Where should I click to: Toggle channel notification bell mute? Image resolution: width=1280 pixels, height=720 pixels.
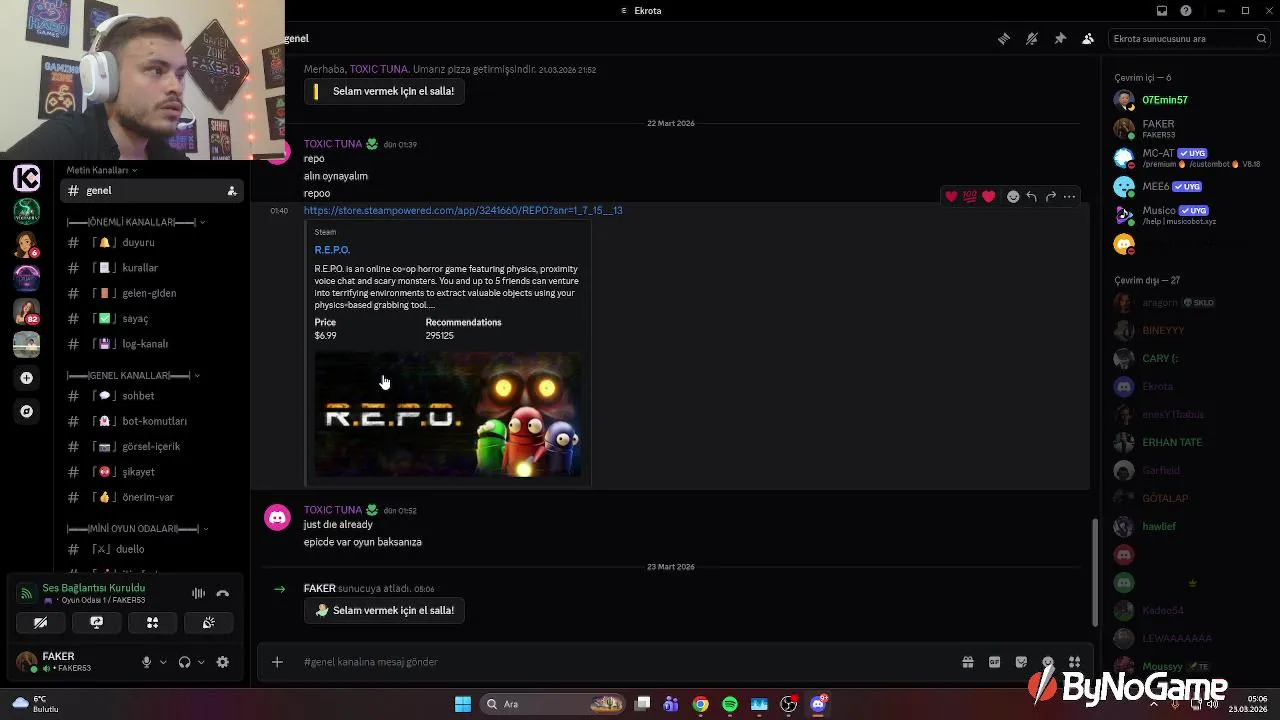click(1032, 39)
